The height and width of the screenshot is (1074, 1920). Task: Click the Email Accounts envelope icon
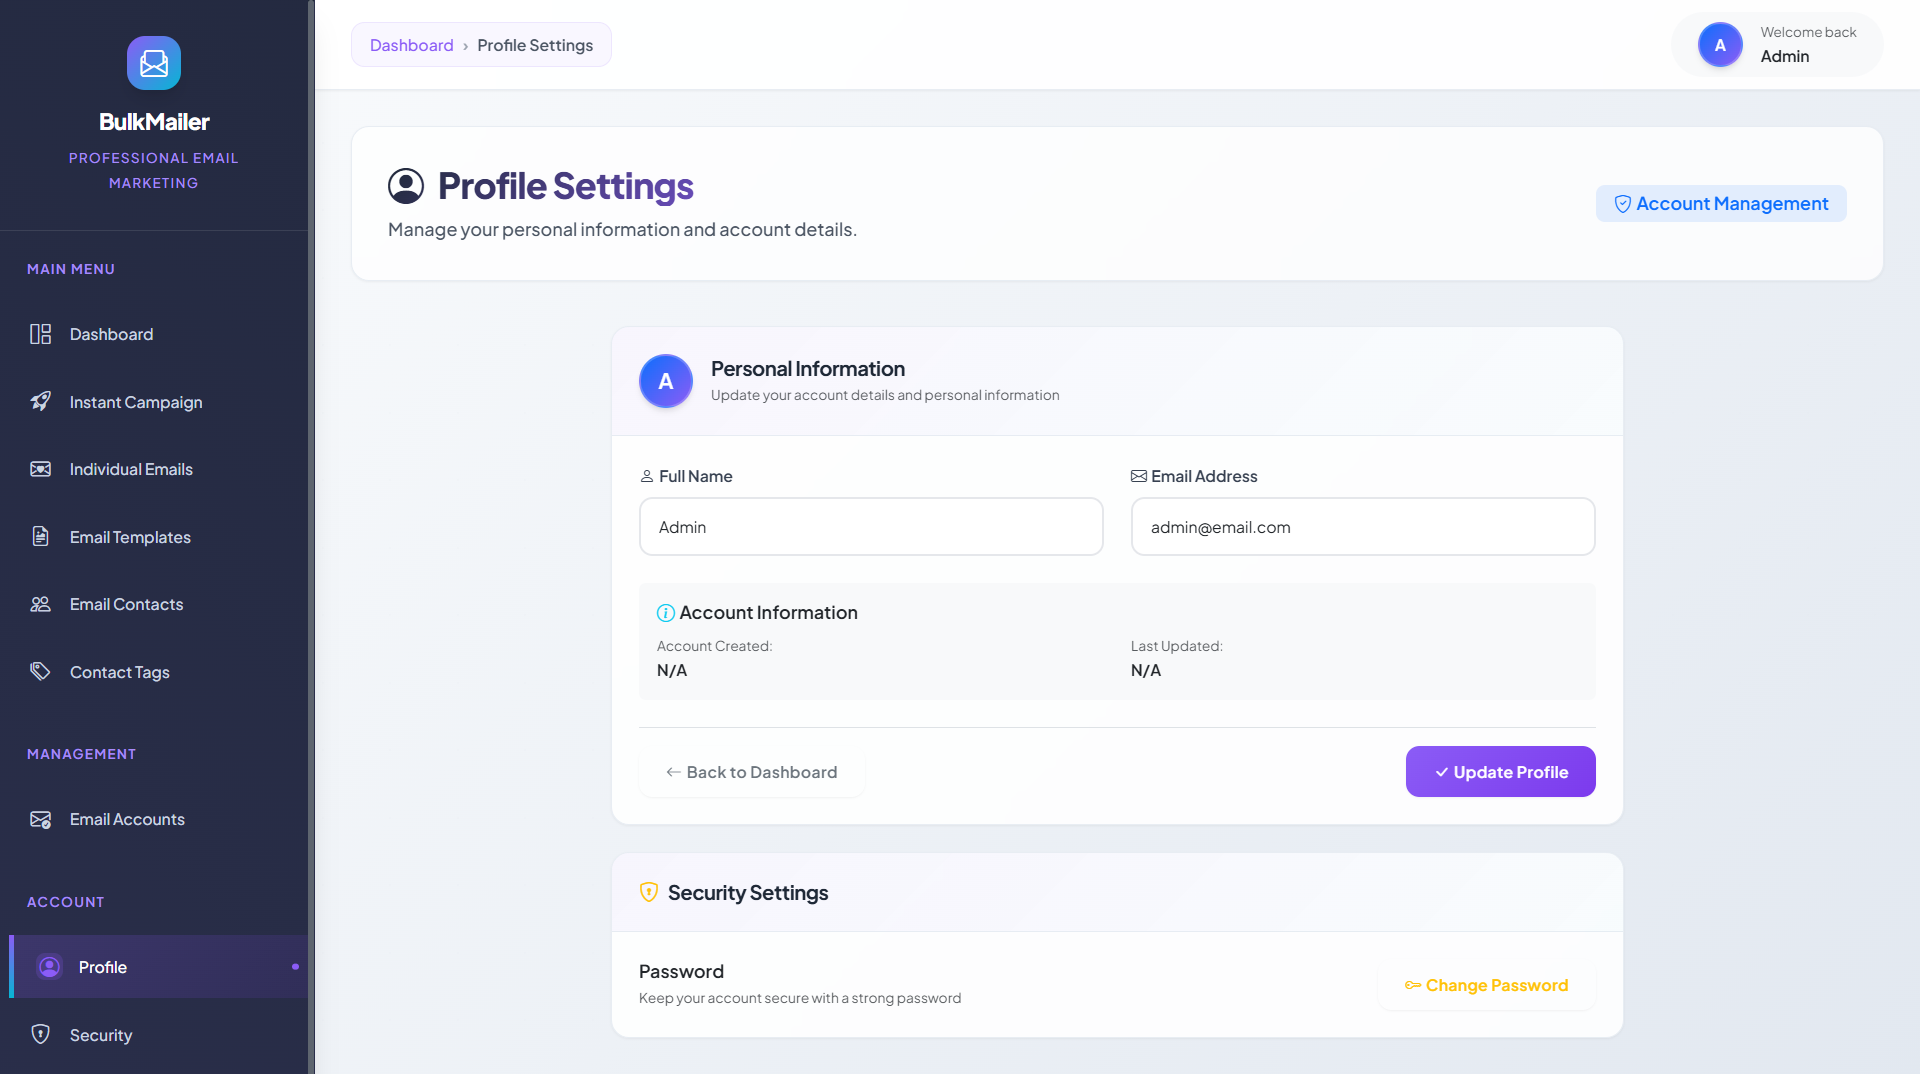coord(40,819)
